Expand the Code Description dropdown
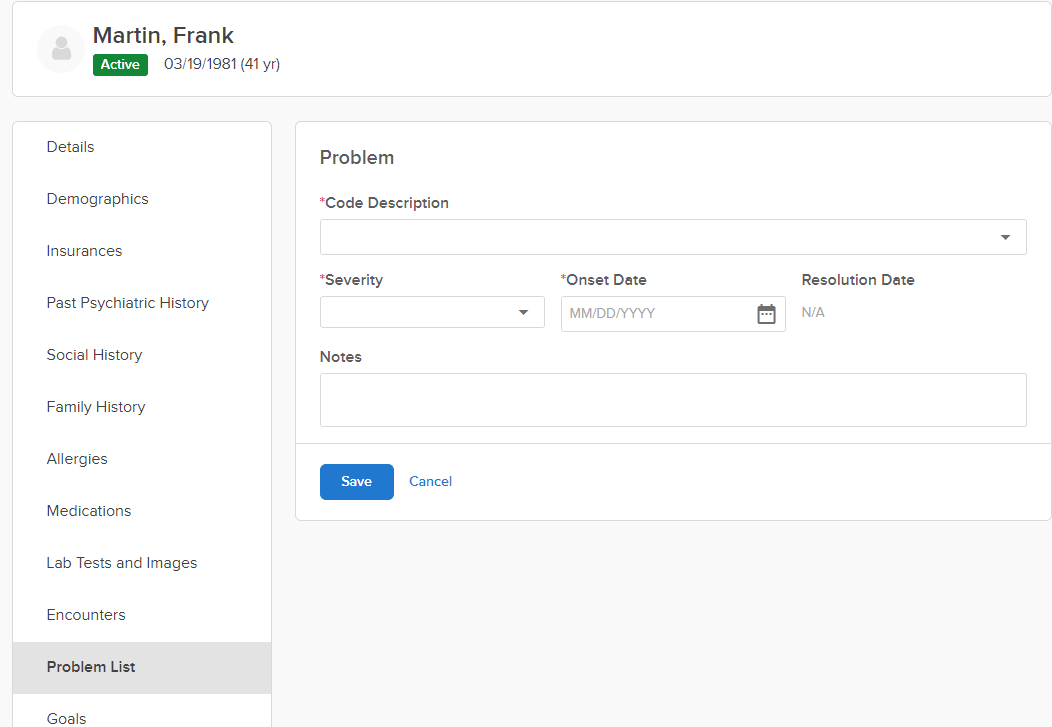Viewport: 1052px width, 727px height. 1004,237
